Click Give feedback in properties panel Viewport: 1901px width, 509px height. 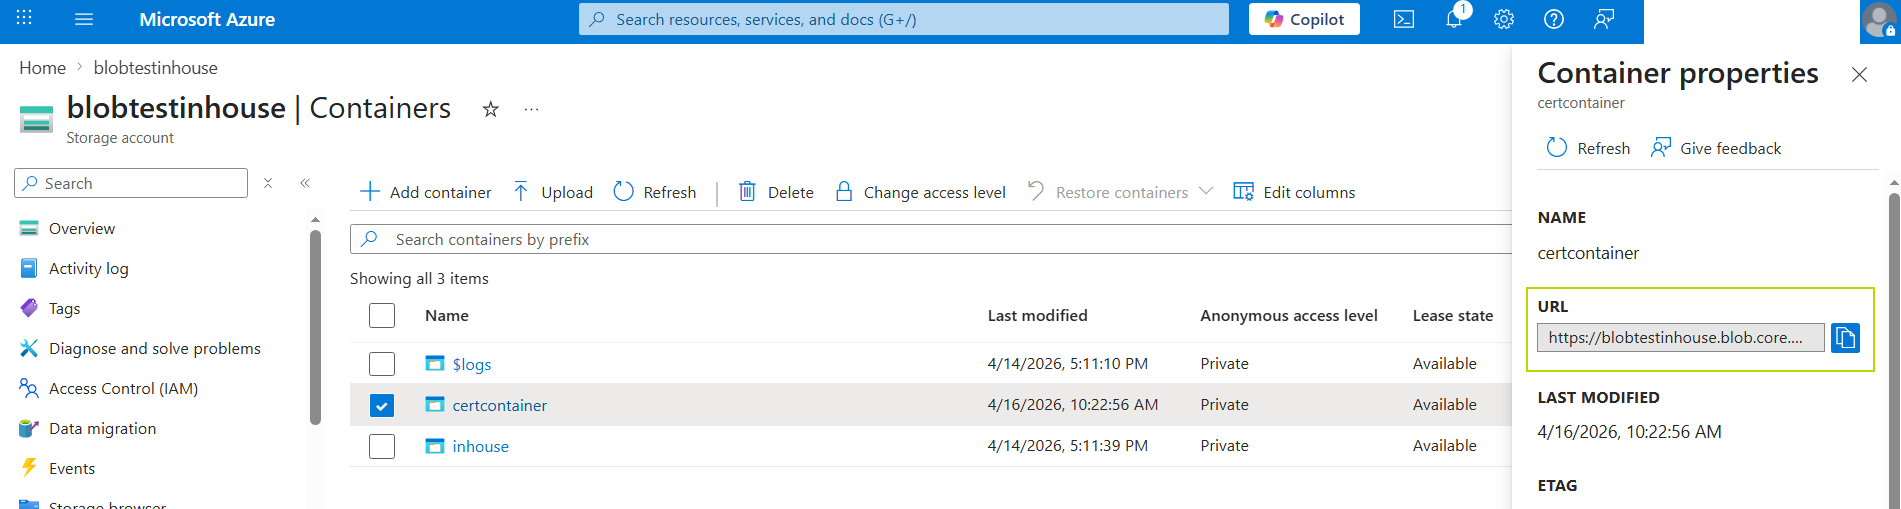1716,148
